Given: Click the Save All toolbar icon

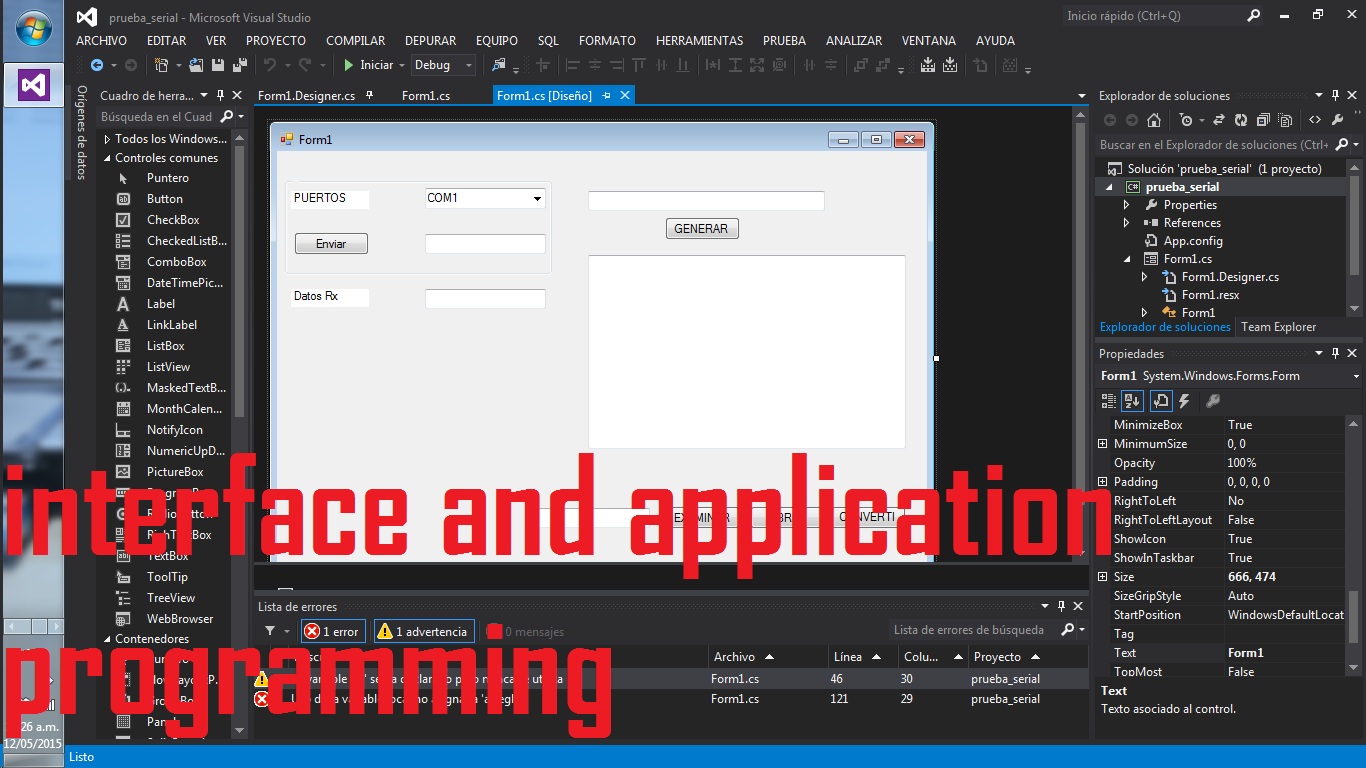Looking at the screenshot, I should 240,65.
